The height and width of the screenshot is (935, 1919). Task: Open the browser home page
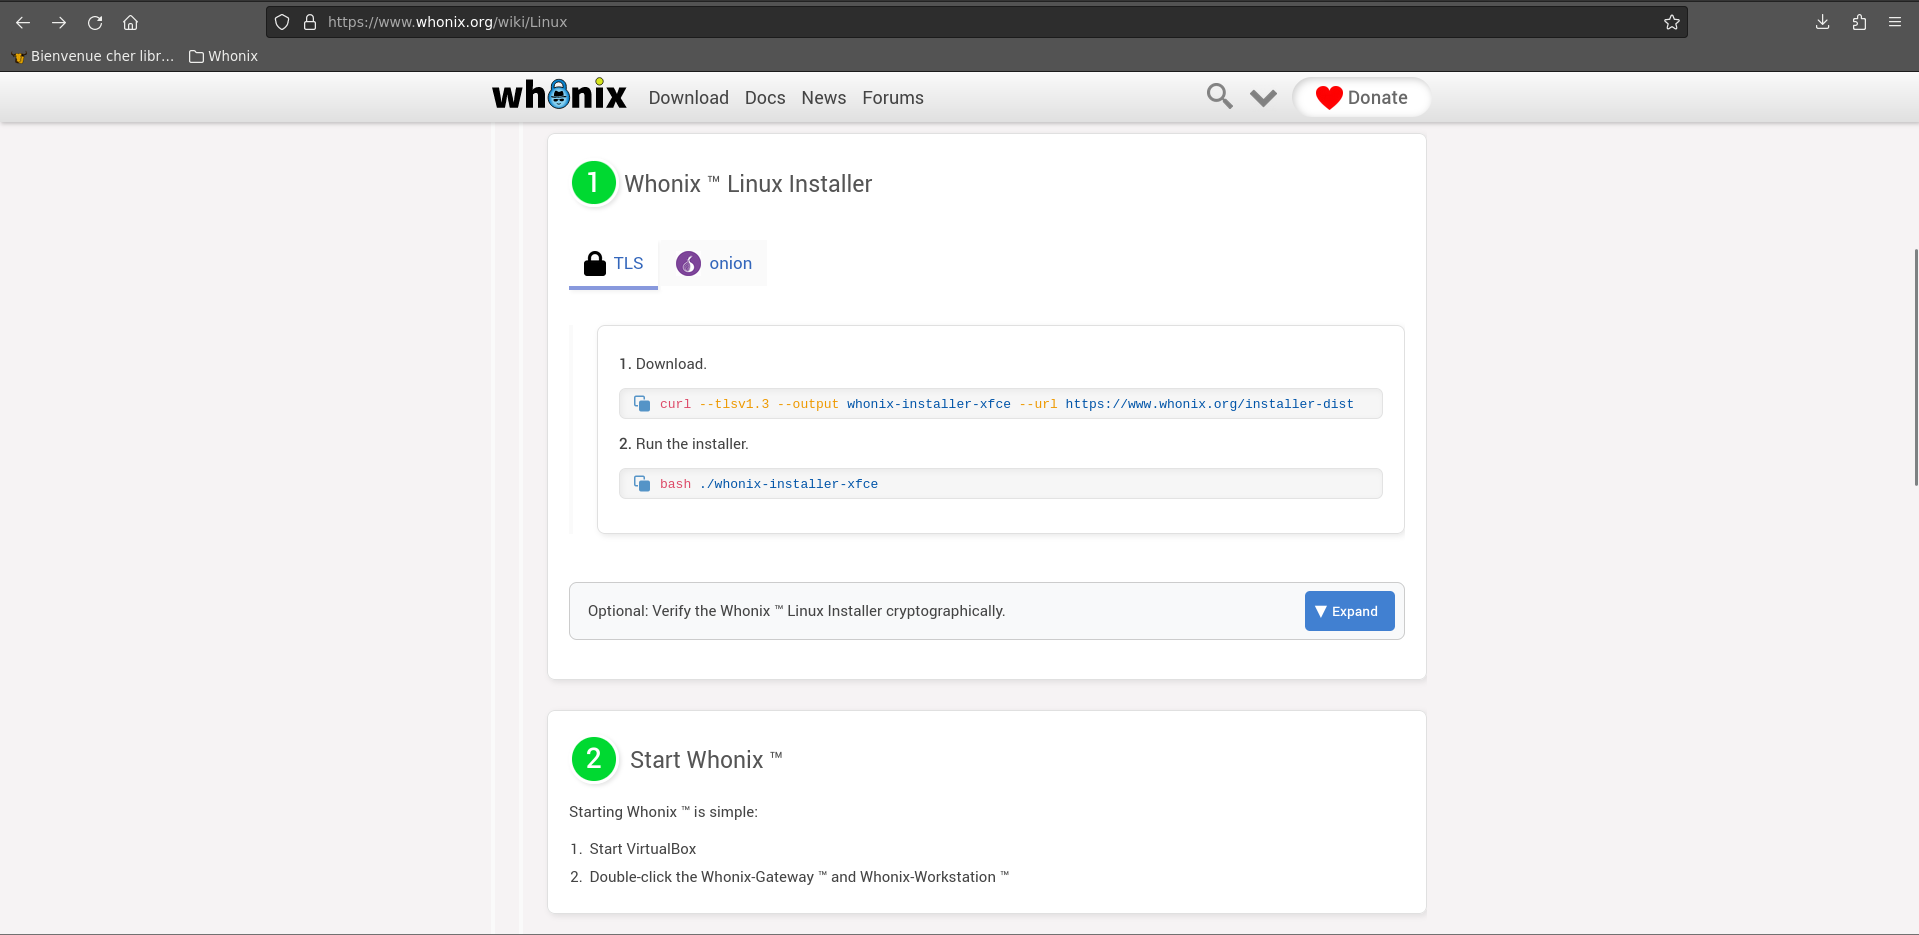coord(130,22)
